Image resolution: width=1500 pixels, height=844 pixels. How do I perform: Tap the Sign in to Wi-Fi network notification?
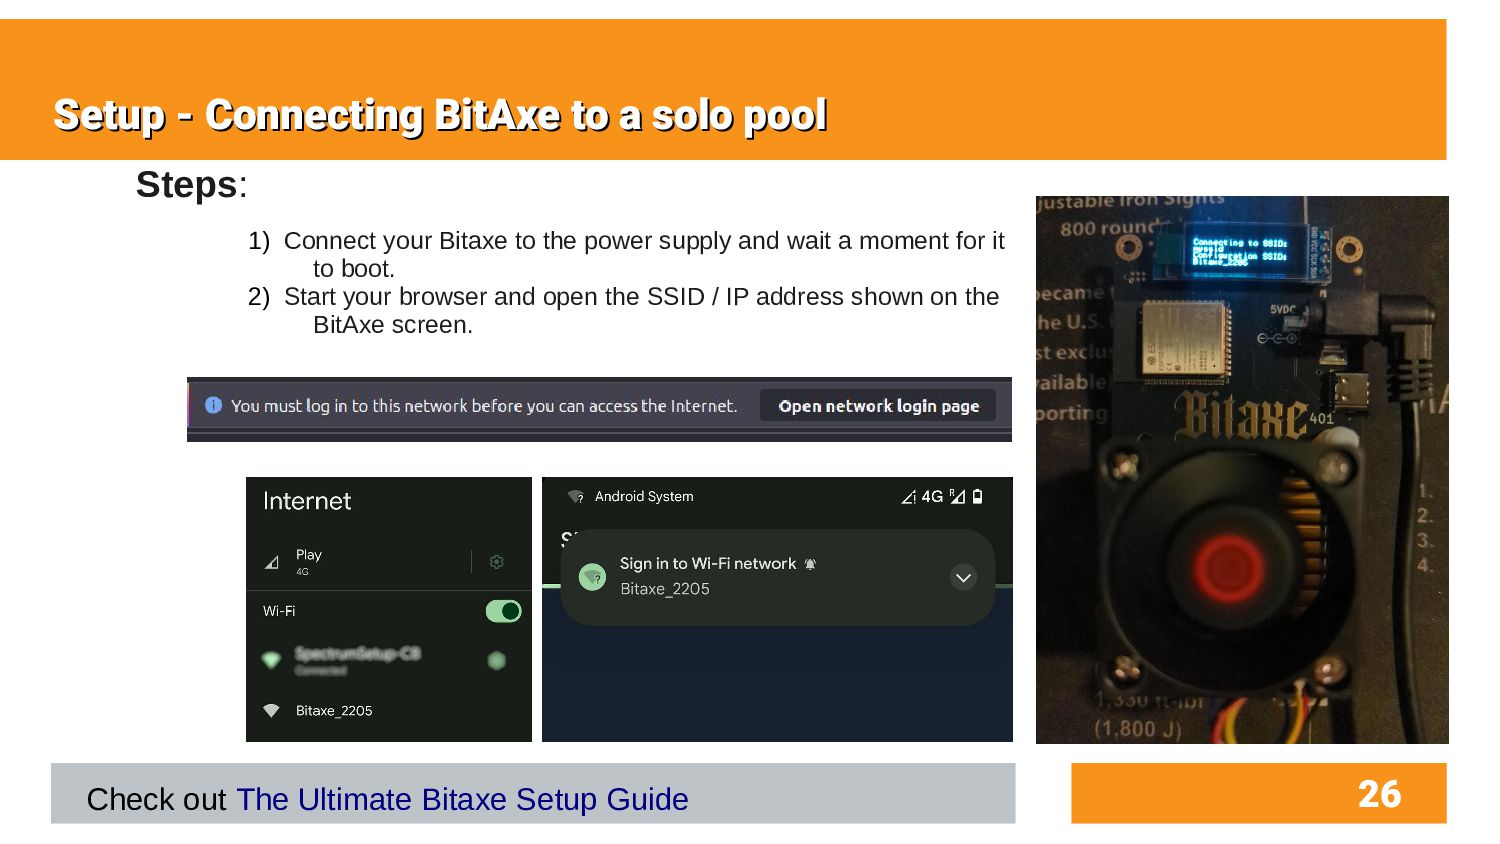point(777,577)
